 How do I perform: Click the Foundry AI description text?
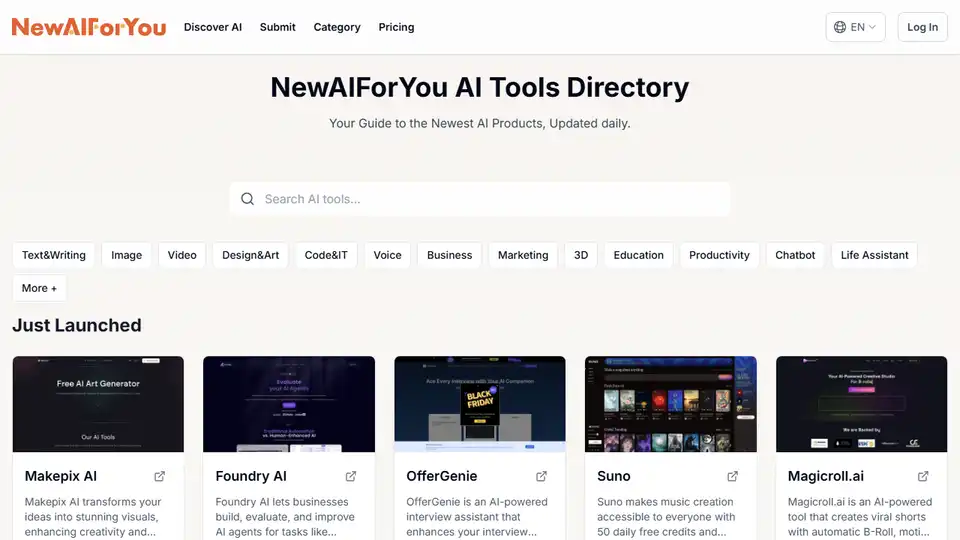coord(285,517)
